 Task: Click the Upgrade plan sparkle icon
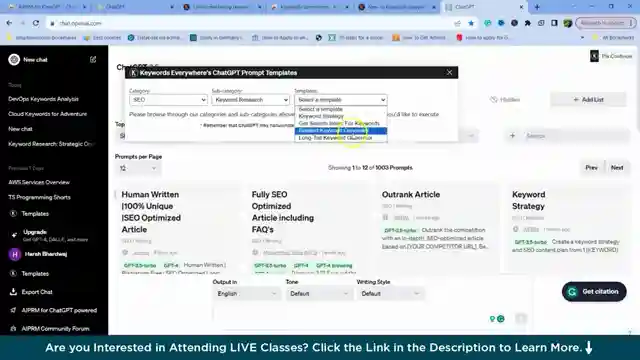pyautogui.click(x=14, y=235)
